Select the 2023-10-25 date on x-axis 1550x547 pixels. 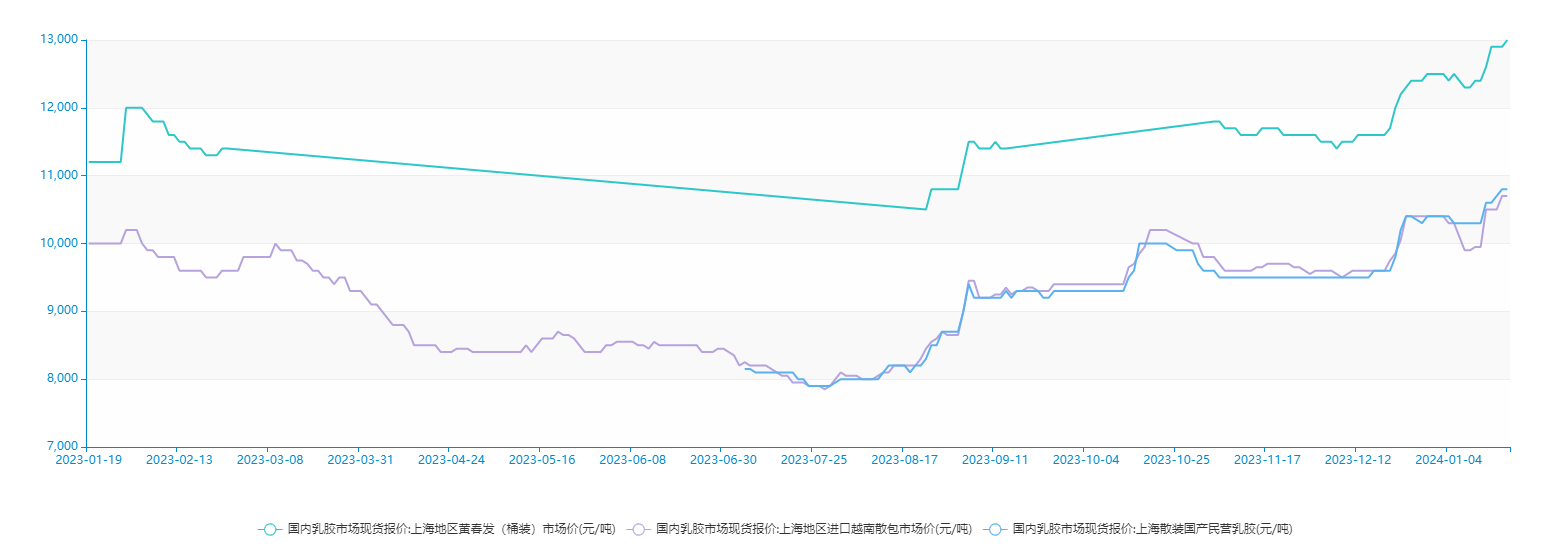tap(1175, 460)
